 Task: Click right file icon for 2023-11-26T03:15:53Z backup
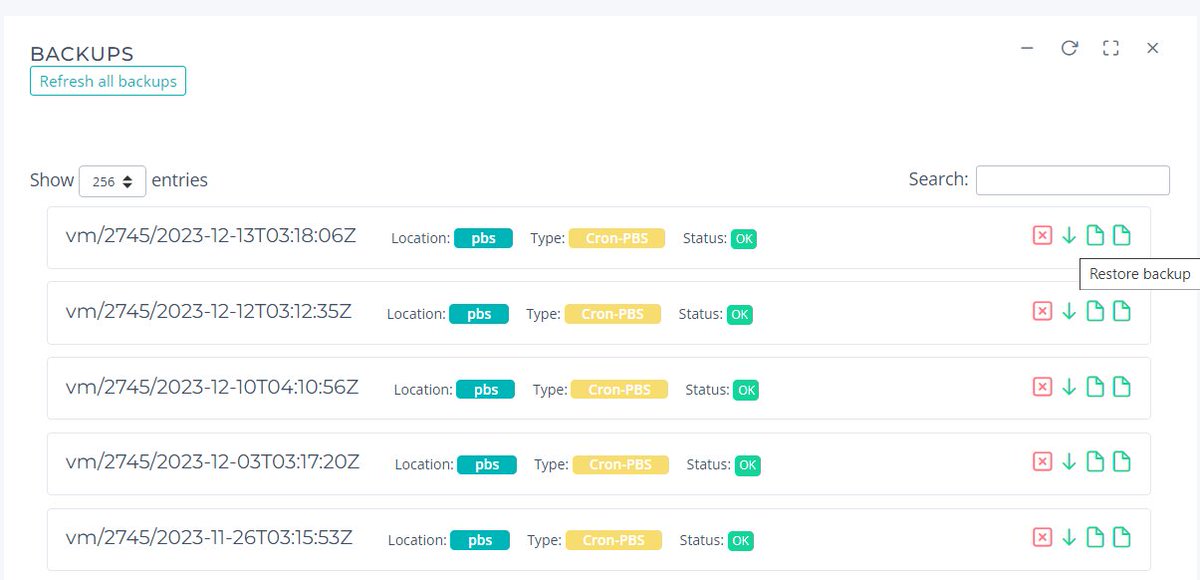(1122, 538)
